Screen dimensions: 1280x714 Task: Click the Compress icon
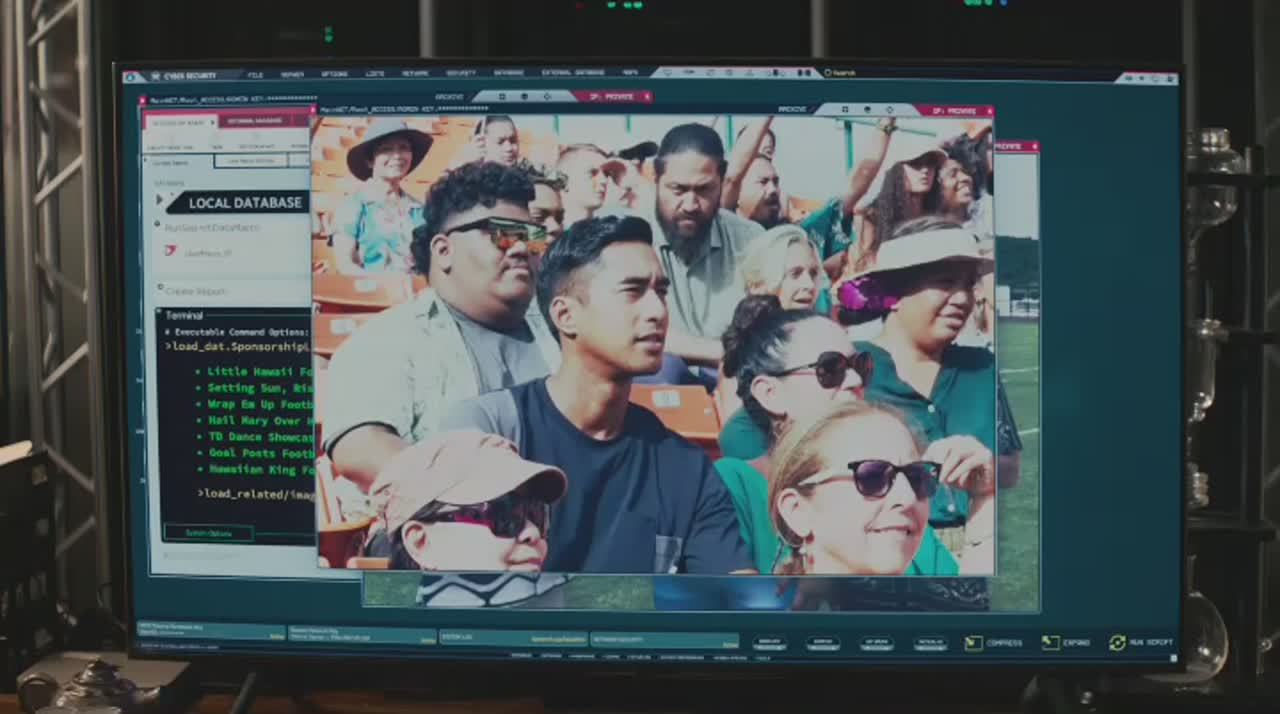[x=973, y=643]
